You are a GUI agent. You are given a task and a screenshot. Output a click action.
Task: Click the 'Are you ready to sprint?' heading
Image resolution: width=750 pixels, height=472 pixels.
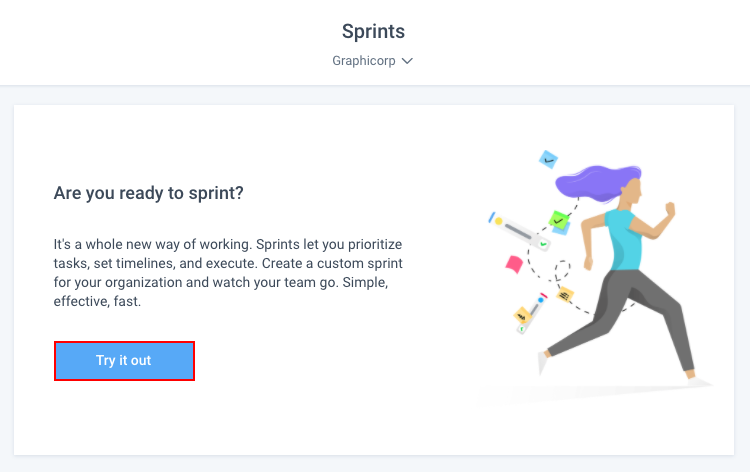149,193
